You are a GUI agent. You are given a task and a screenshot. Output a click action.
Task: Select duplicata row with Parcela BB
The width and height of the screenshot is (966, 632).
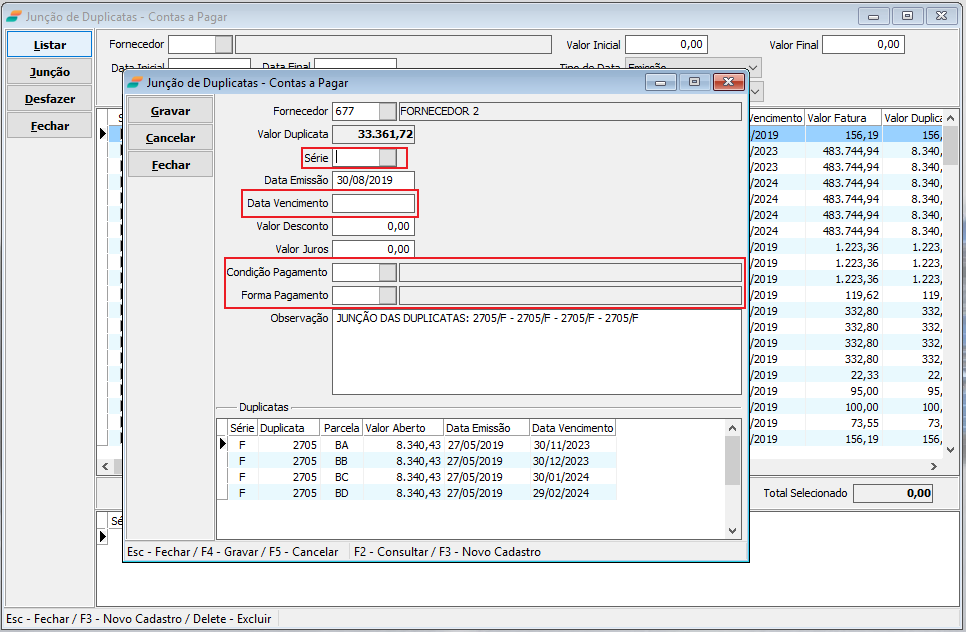342,460
